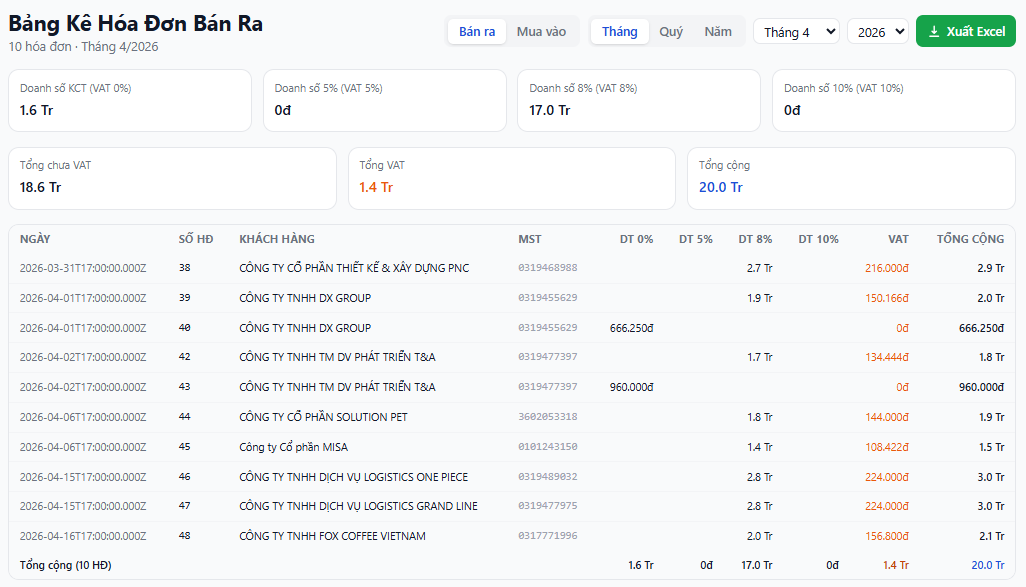The width and height of the screenshot is (1026, 587).
Task: Select the Năm period tab
Action: coord(718,31)
